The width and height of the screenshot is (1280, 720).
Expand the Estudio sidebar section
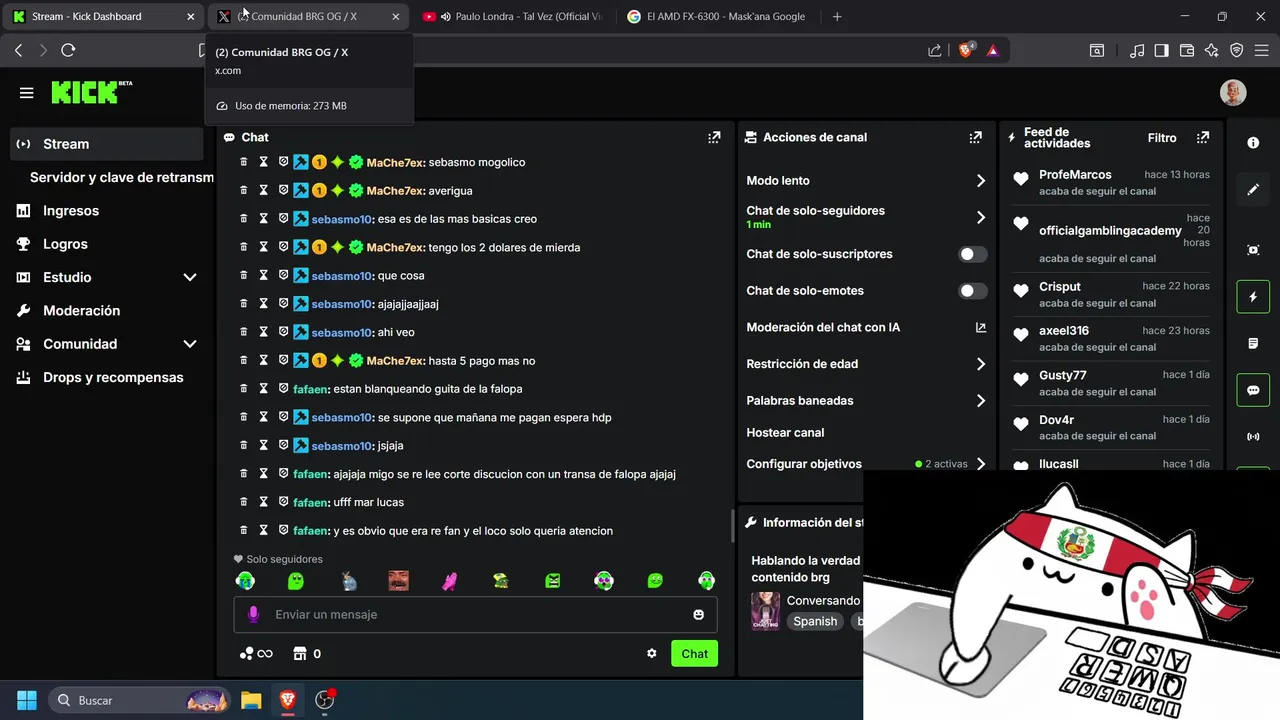click(x=190, y=277)
